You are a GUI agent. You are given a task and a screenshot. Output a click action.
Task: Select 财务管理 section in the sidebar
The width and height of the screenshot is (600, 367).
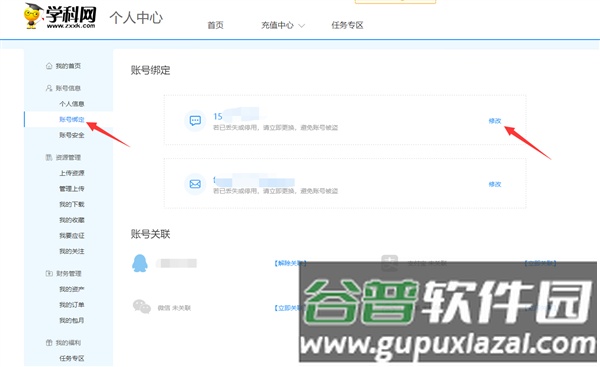69,273
